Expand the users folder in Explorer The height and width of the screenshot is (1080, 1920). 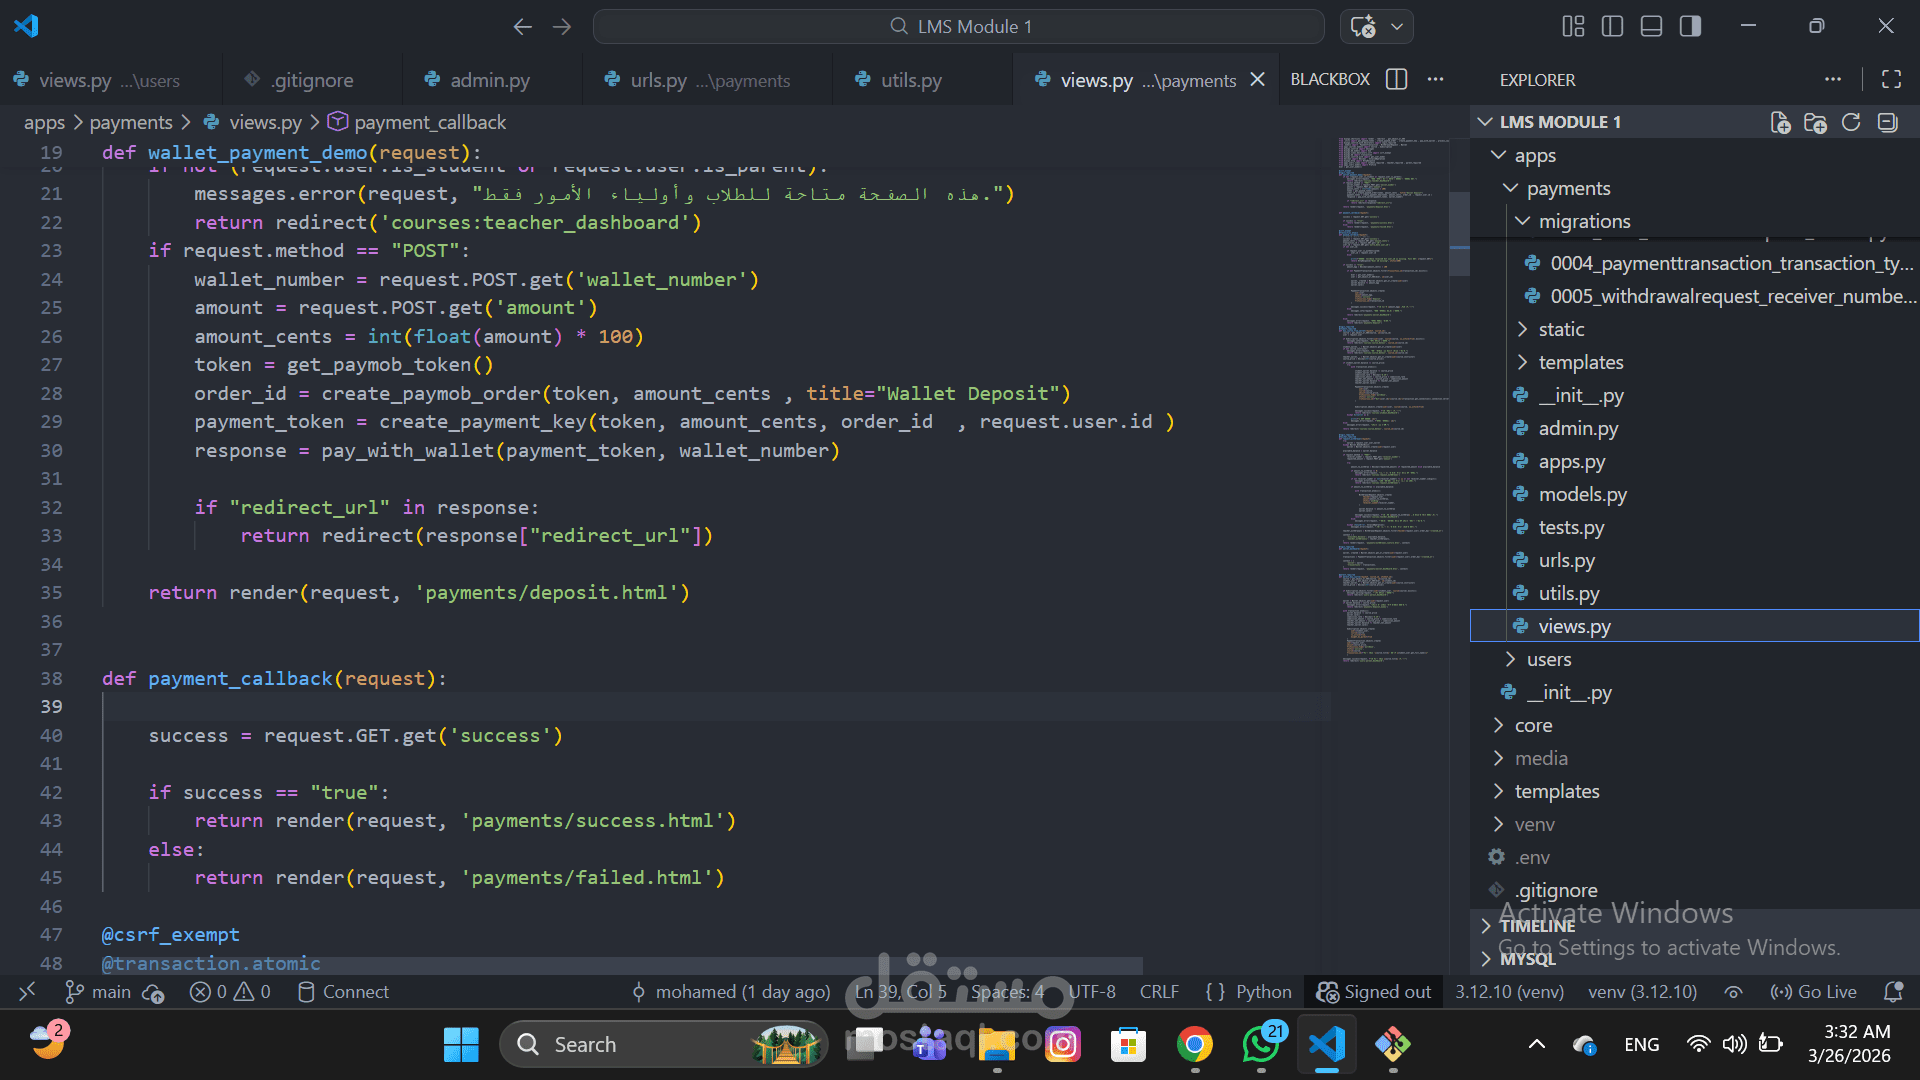point(1548,659)
